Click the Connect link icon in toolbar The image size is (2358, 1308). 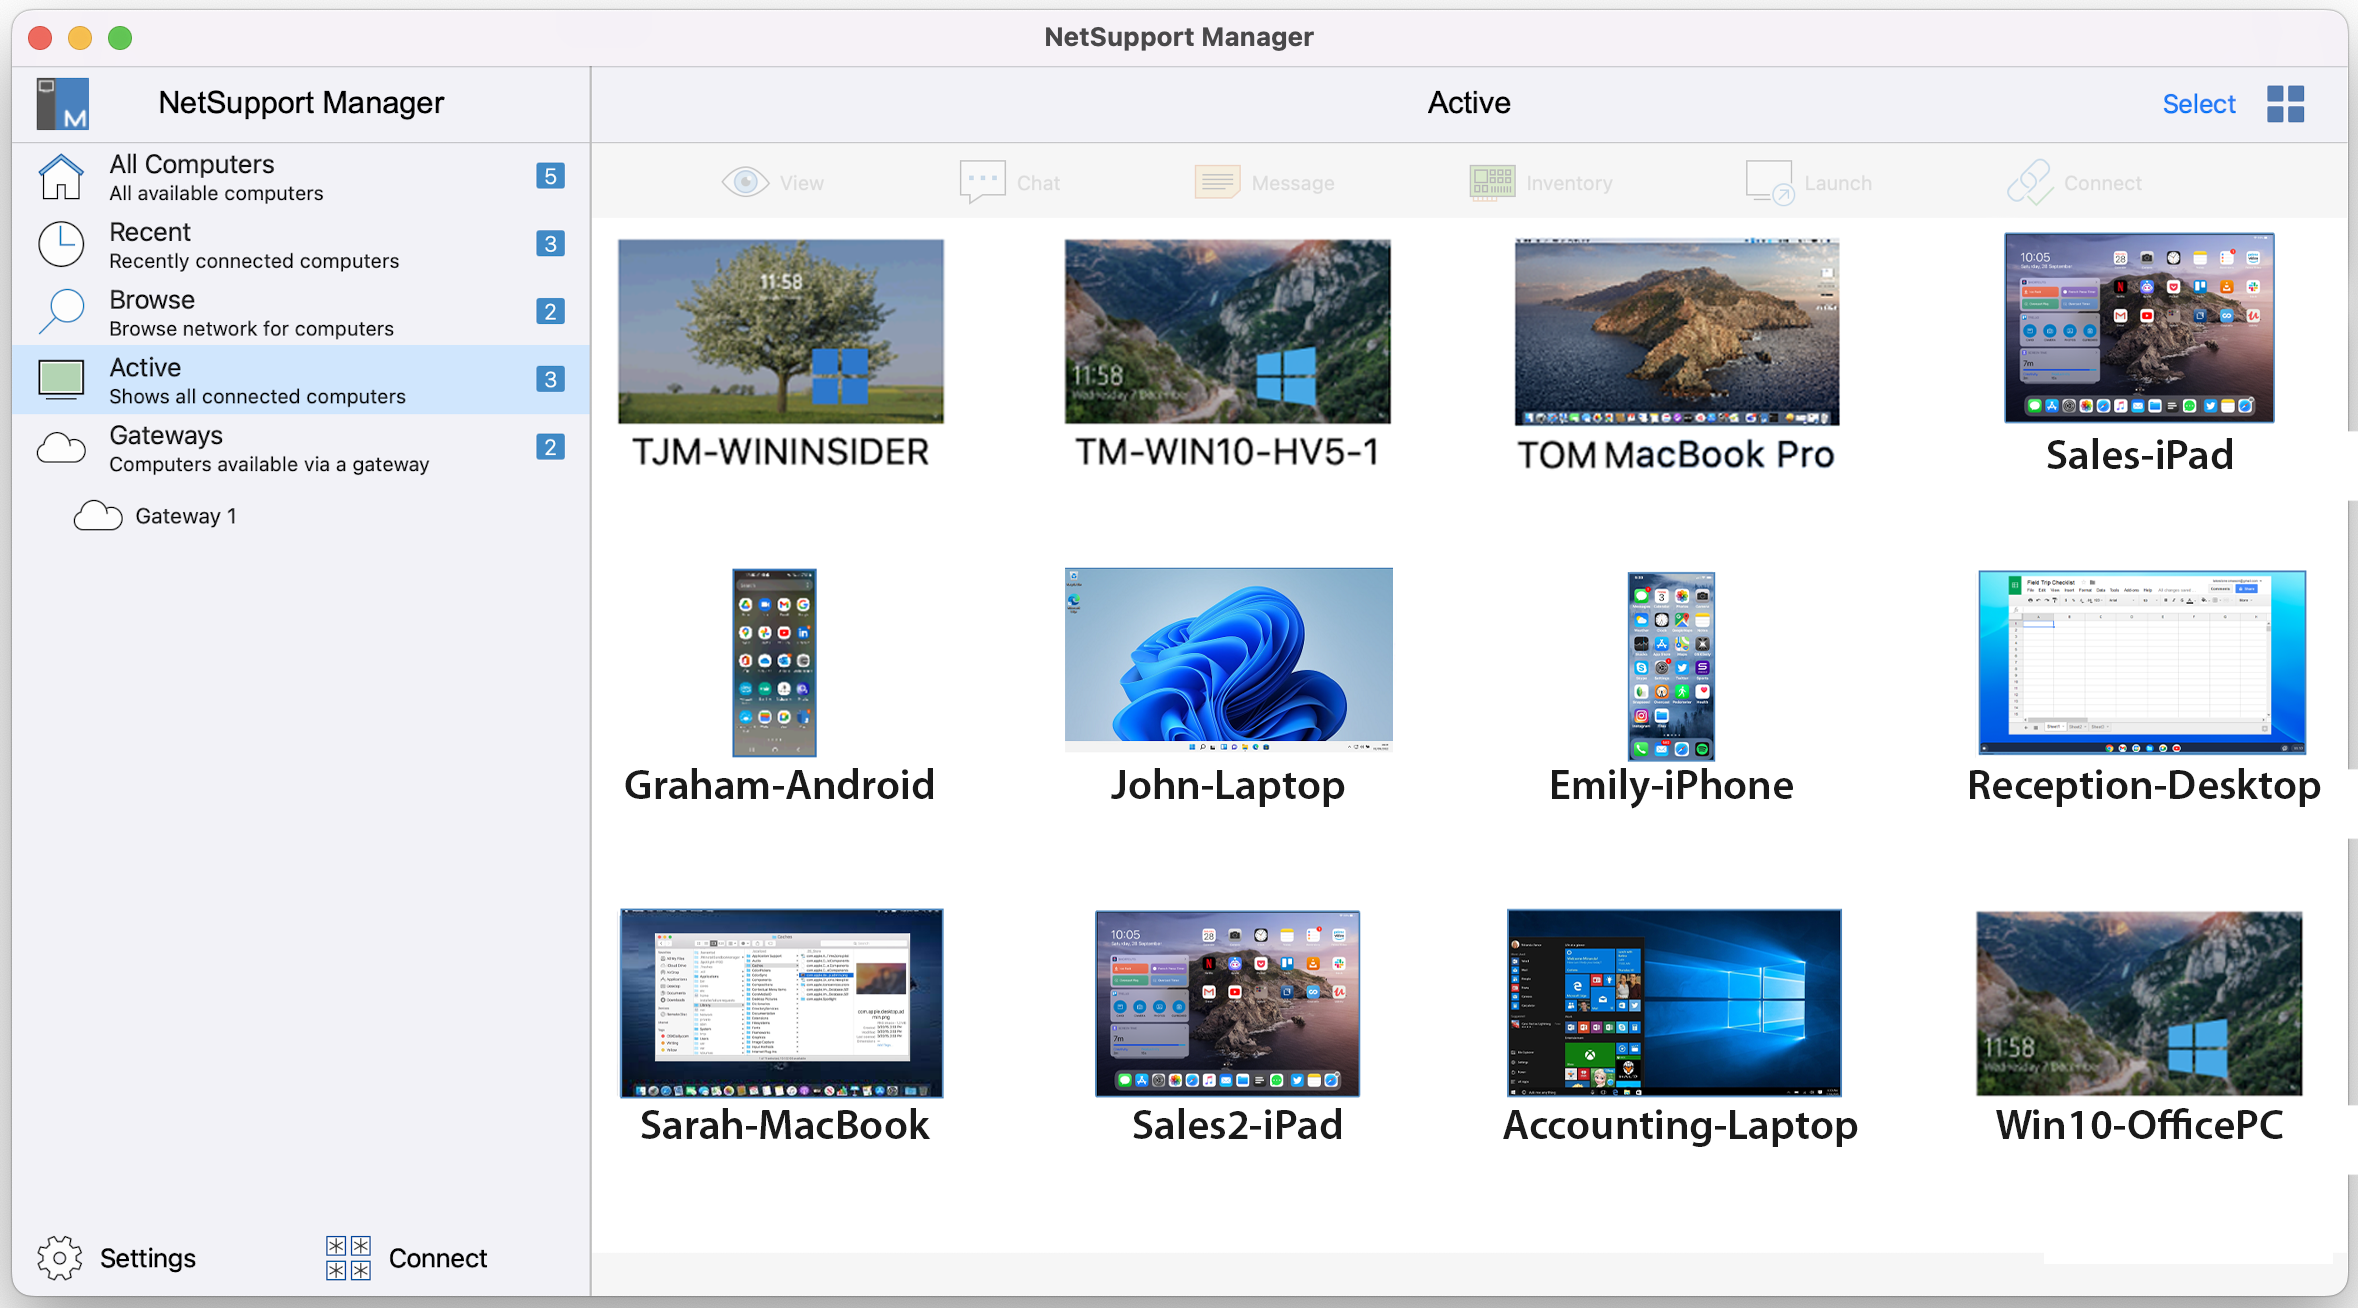tap(2030, 182)
